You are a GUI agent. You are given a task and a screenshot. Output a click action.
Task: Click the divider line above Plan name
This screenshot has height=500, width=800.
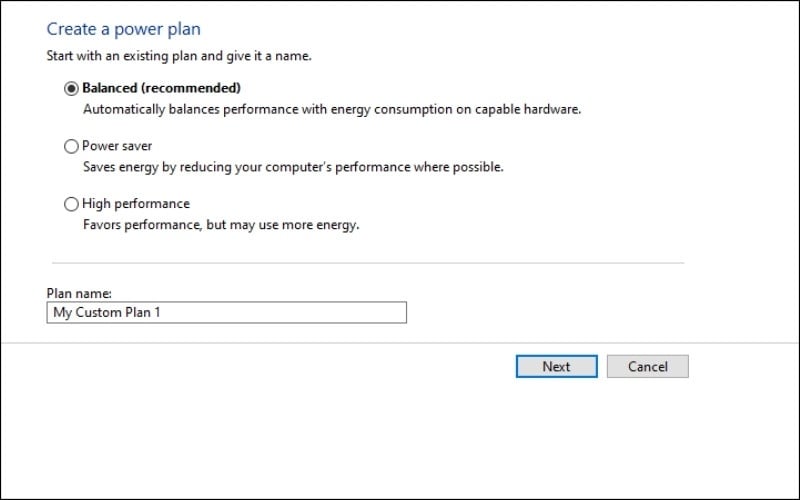pyautogui.click(x=367, y=263)
